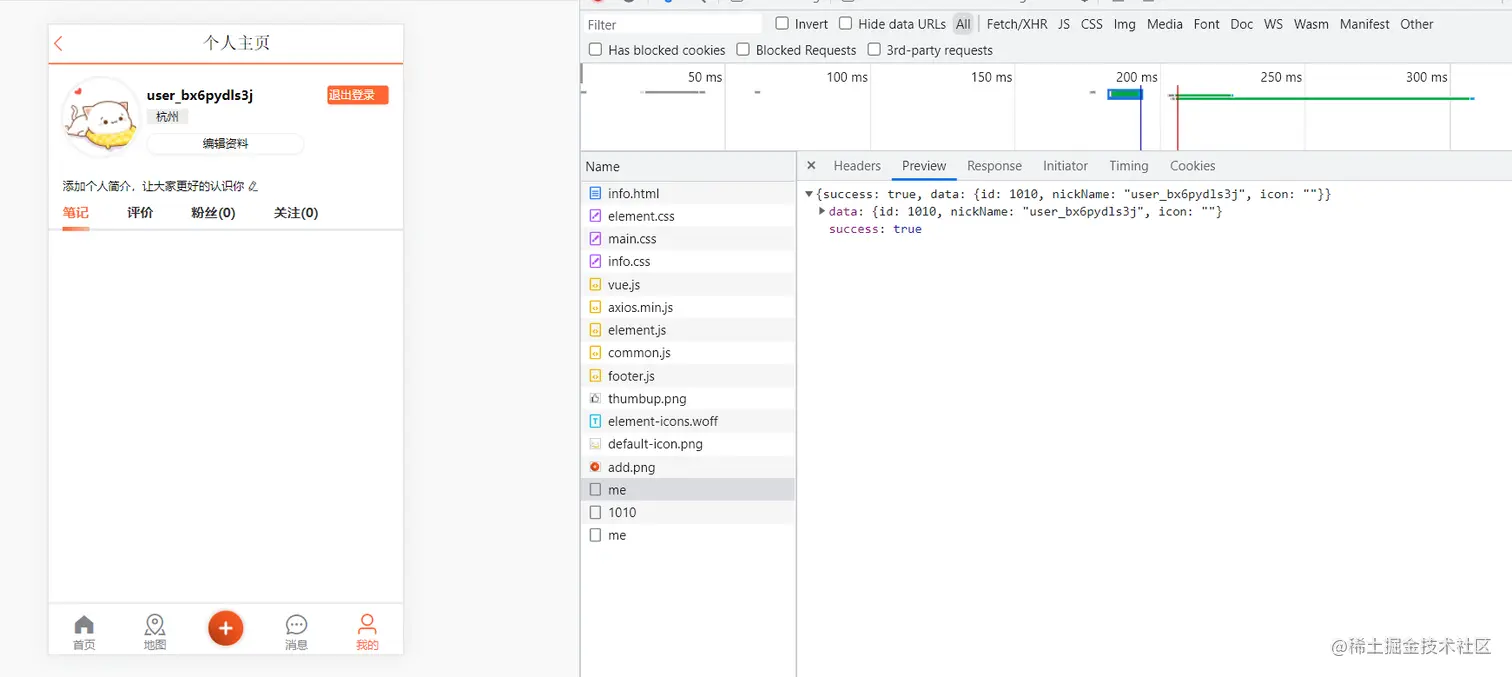This screenshot has width=1512, height=677.
Task: Filter requests by All types
Action: pos(963,24)
